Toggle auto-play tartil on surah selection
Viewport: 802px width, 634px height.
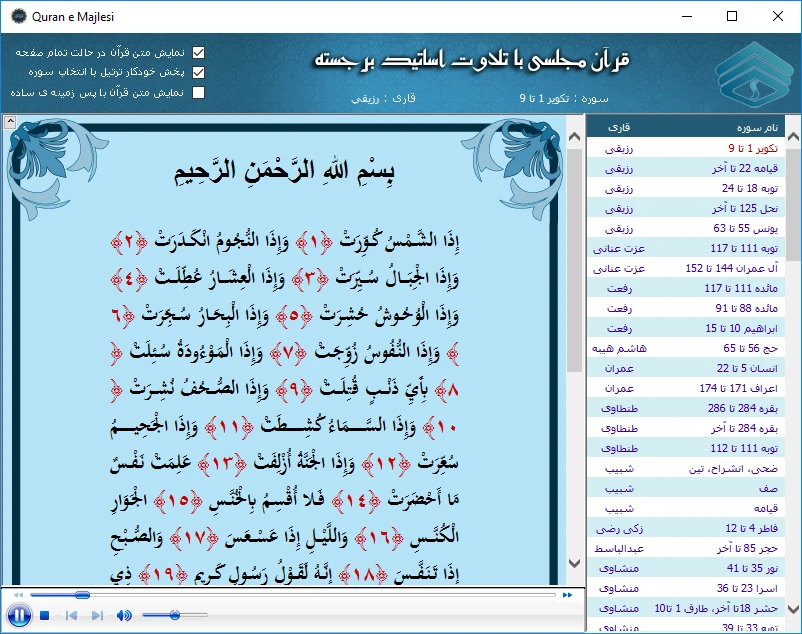click(x=198, y=72)
